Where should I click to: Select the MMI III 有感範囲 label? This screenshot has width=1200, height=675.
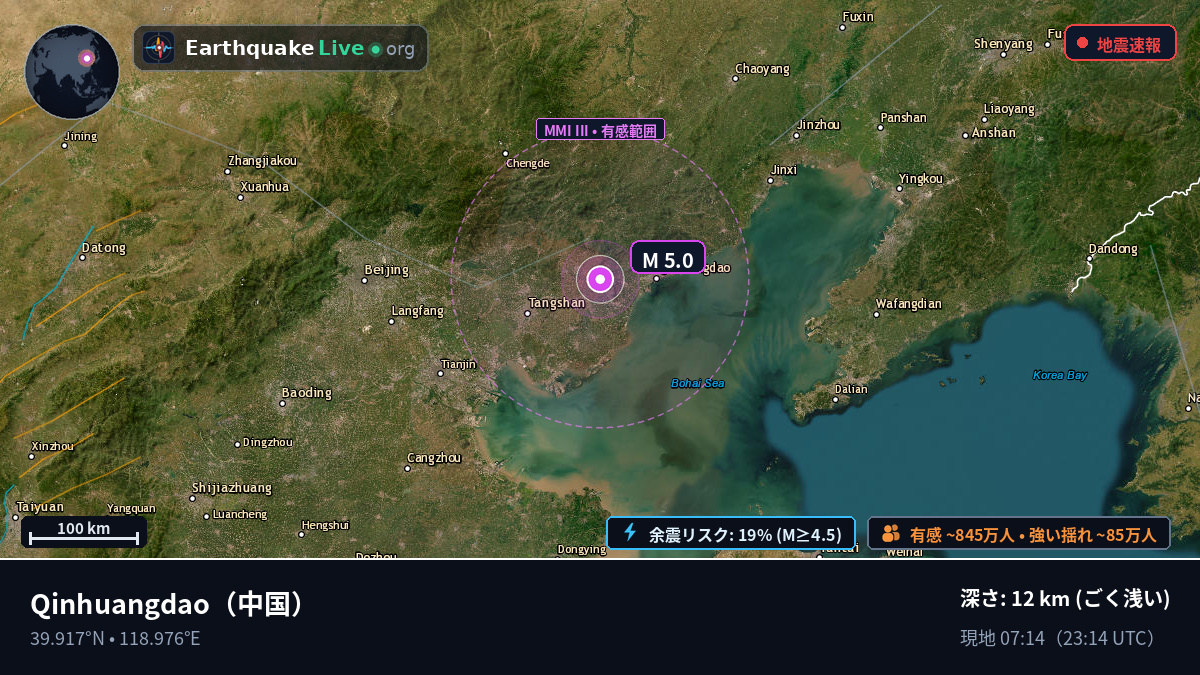(600, 130)
